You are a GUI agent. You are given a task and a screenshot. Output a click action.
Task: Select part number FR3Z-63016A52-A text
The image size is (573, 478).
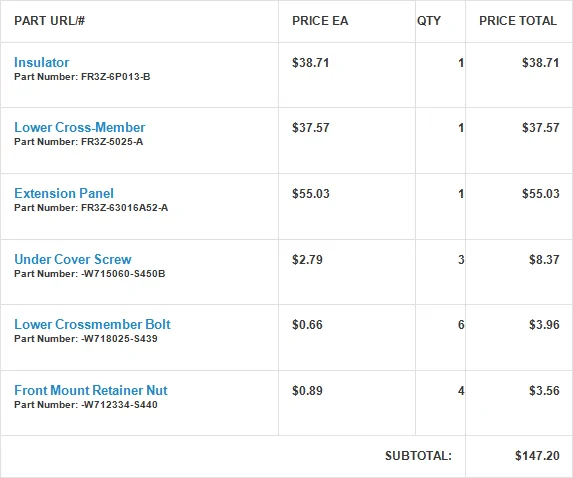tap(124, 208)
